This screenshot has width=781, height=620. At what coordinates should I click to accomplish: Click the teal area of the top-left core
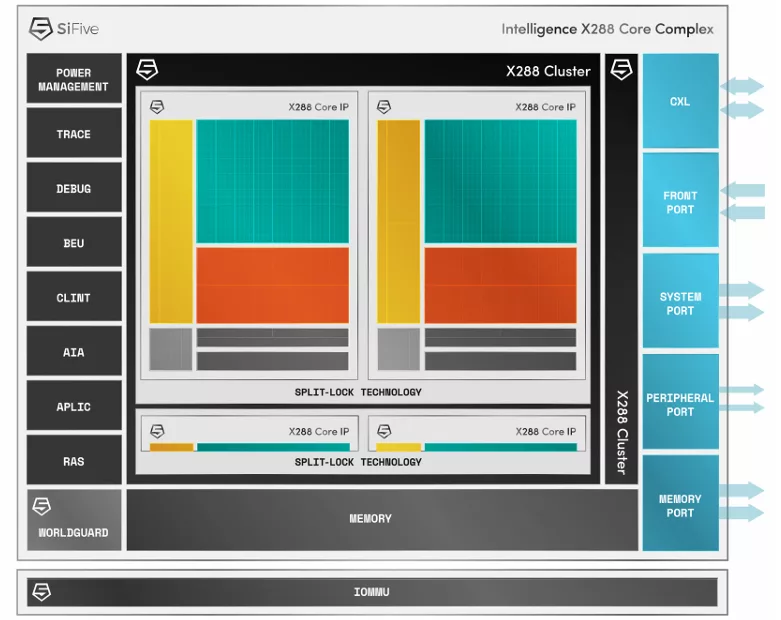272,181
